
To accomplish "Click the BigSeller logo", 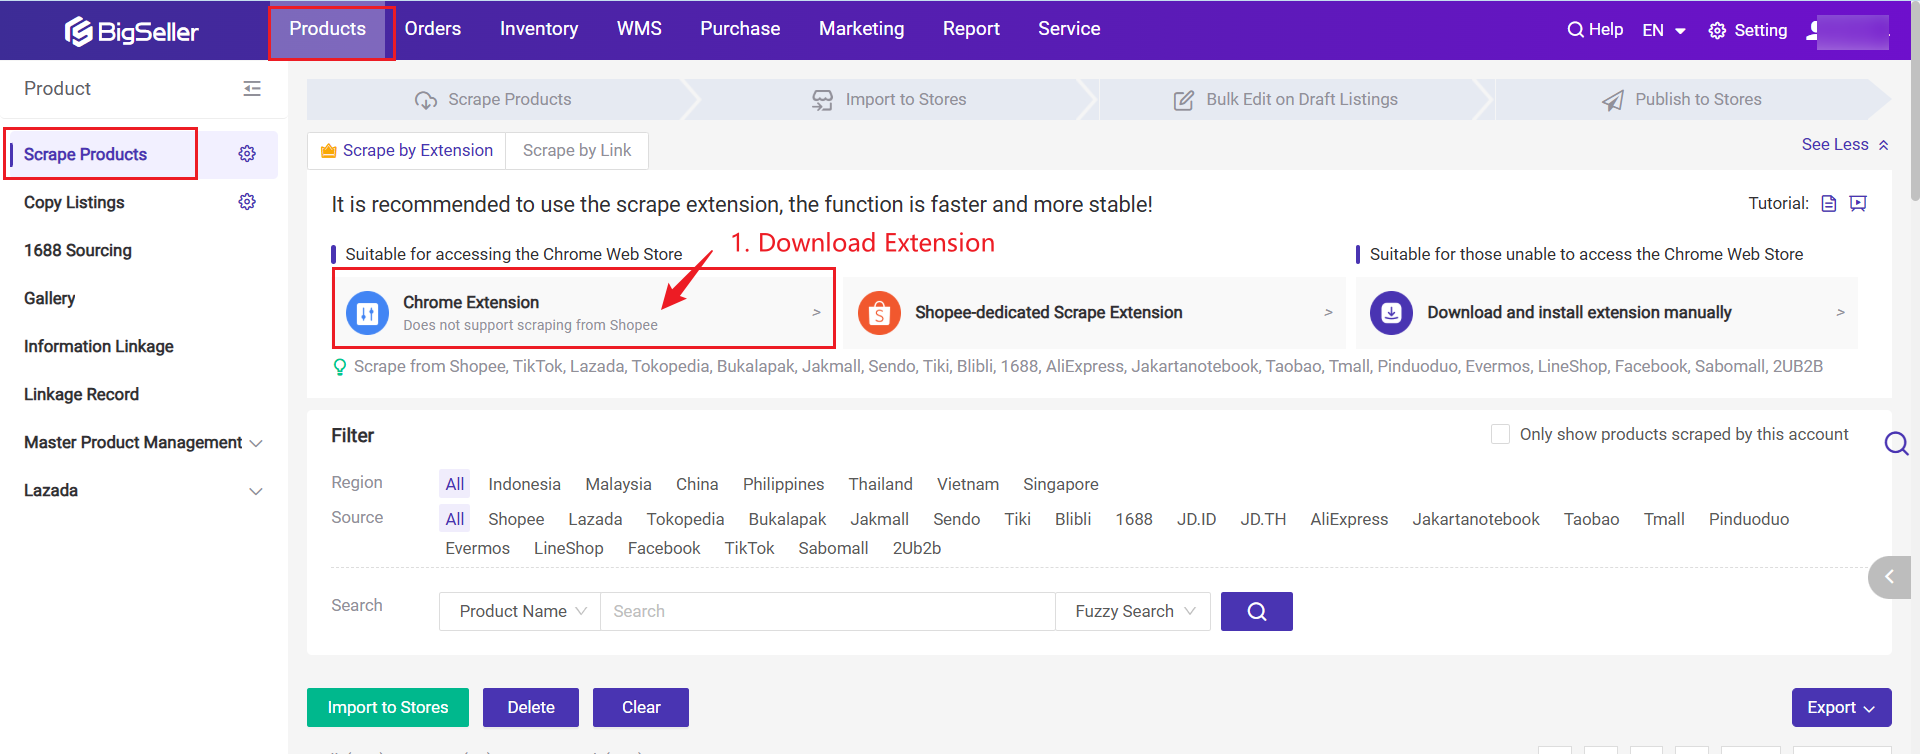I will (132, 32).
